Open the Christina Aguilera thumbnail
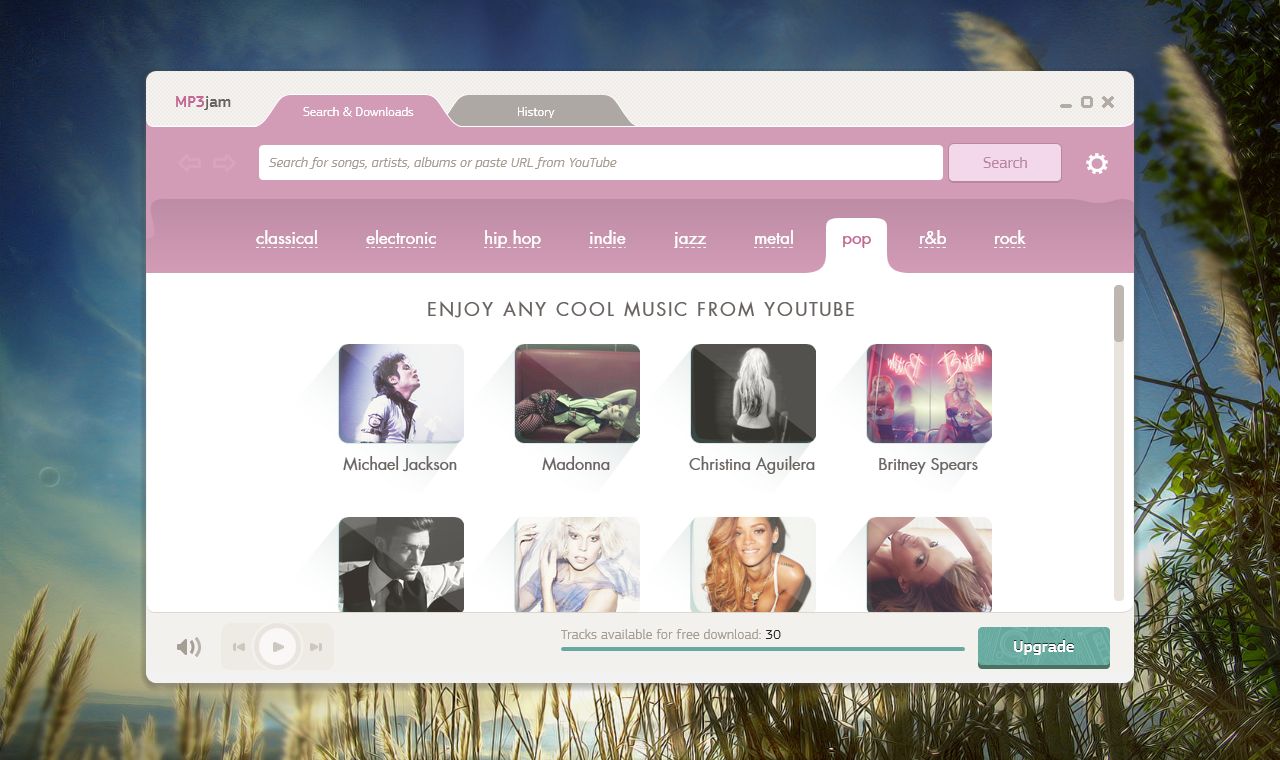This screenshot has width=1280, height=760. tap(753, 393)
